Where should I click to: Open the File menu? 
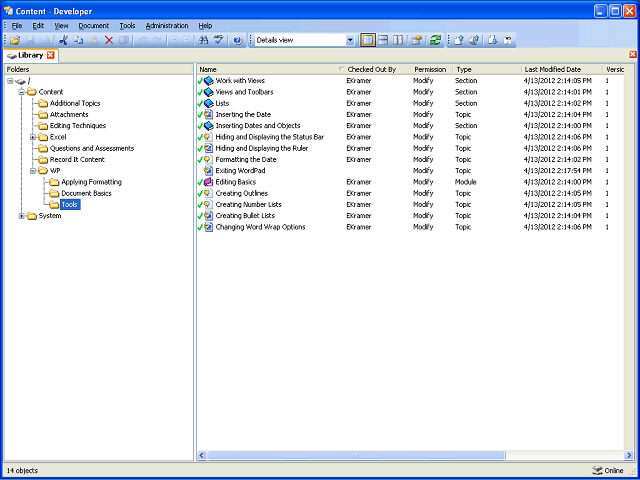(17, 26)
